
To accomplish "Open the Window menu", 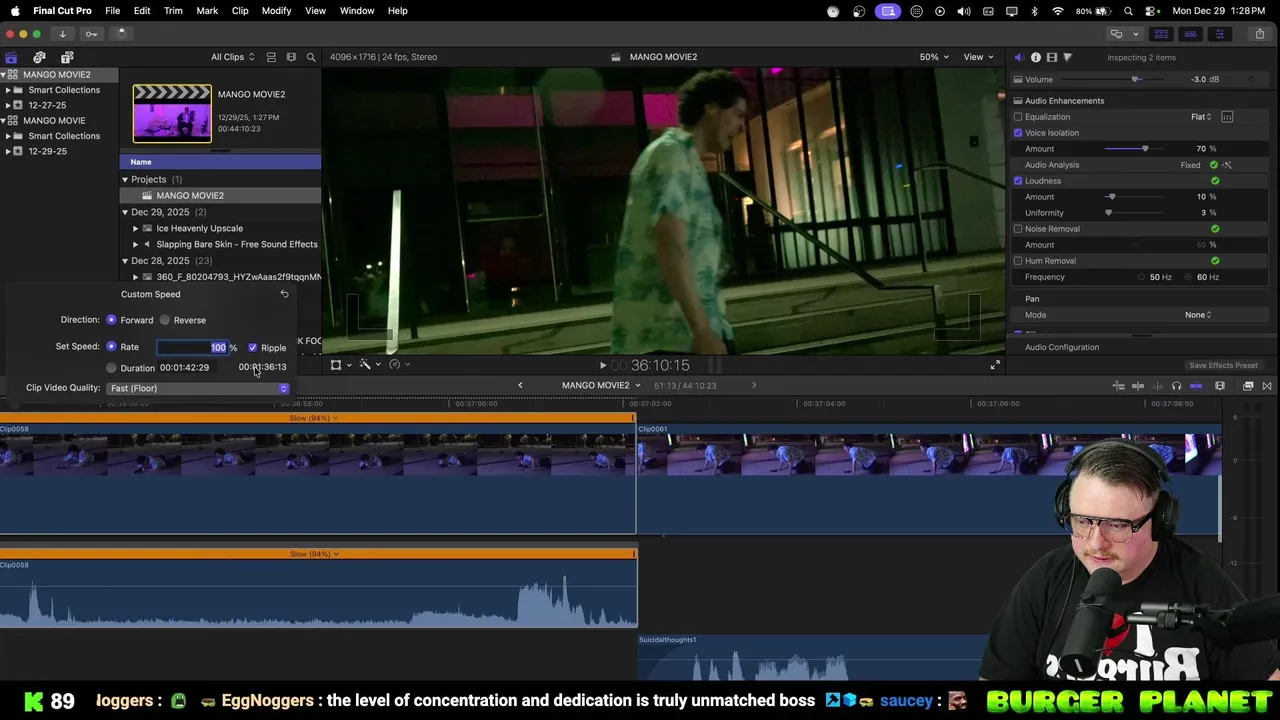I will [357, 11].
